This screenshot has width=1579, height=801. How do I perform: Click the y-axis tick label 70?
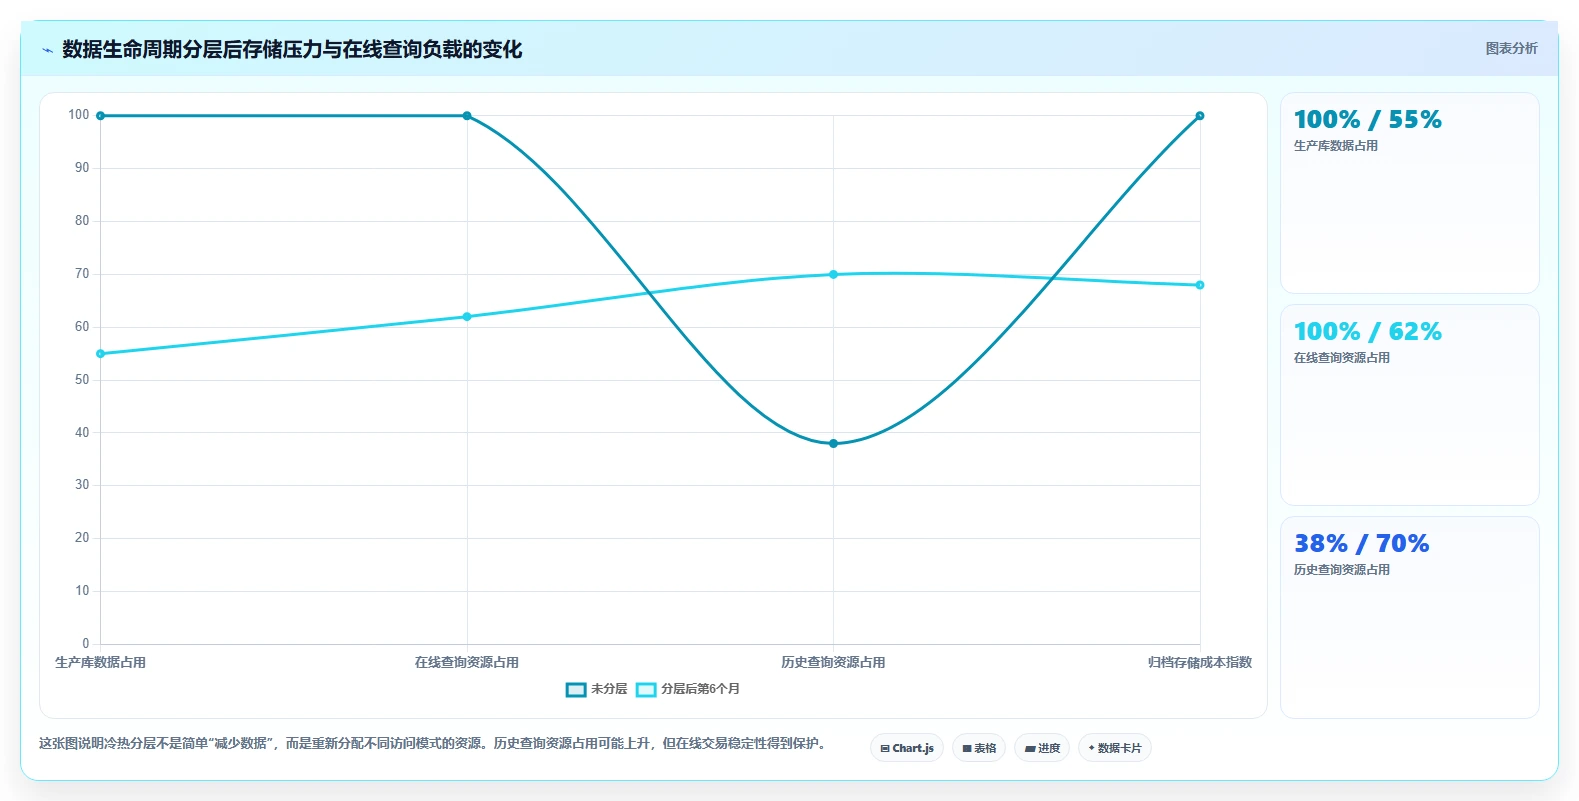coord(82,274)
